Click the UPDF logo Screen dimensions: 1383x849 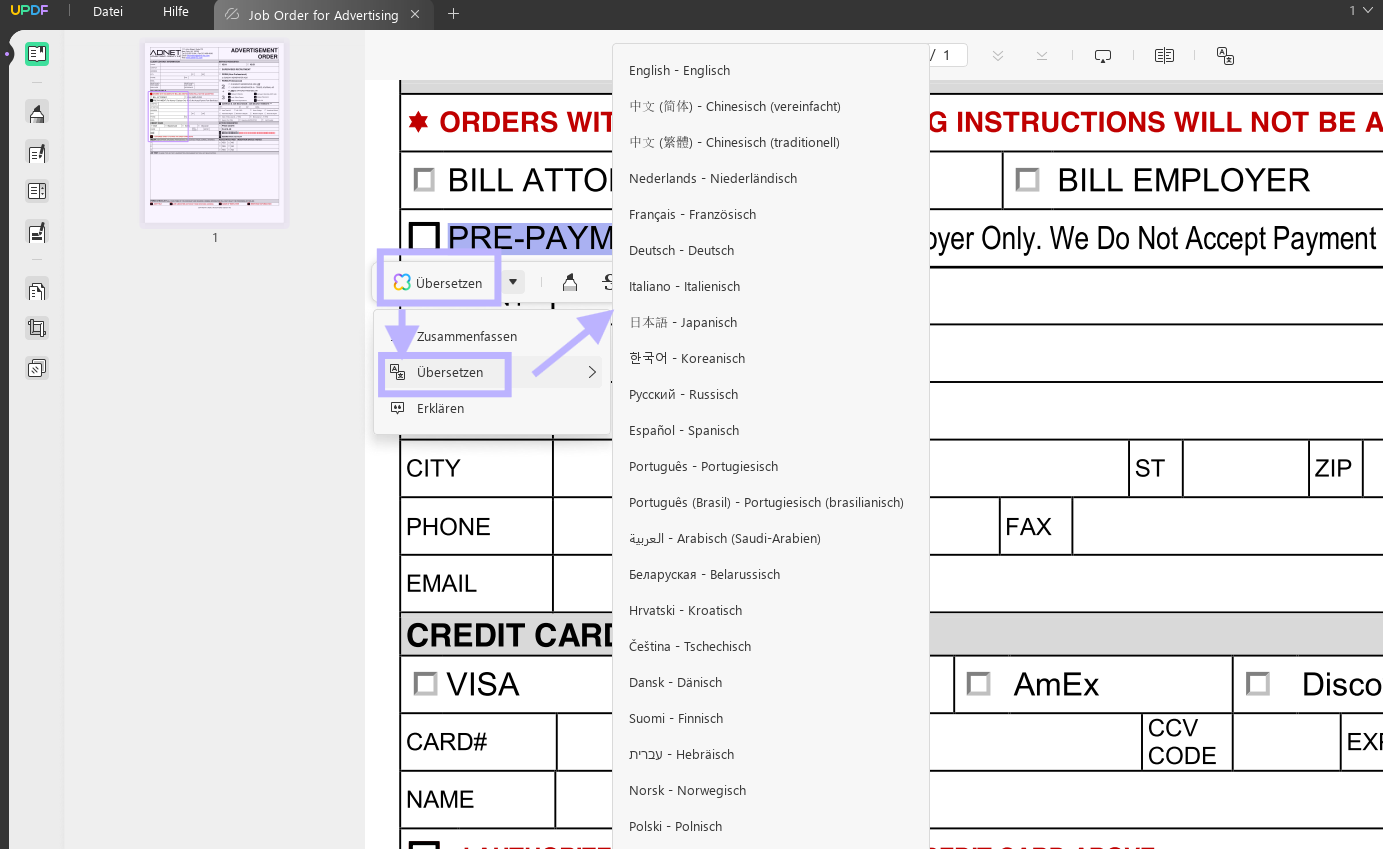click(x=29, y=11)
